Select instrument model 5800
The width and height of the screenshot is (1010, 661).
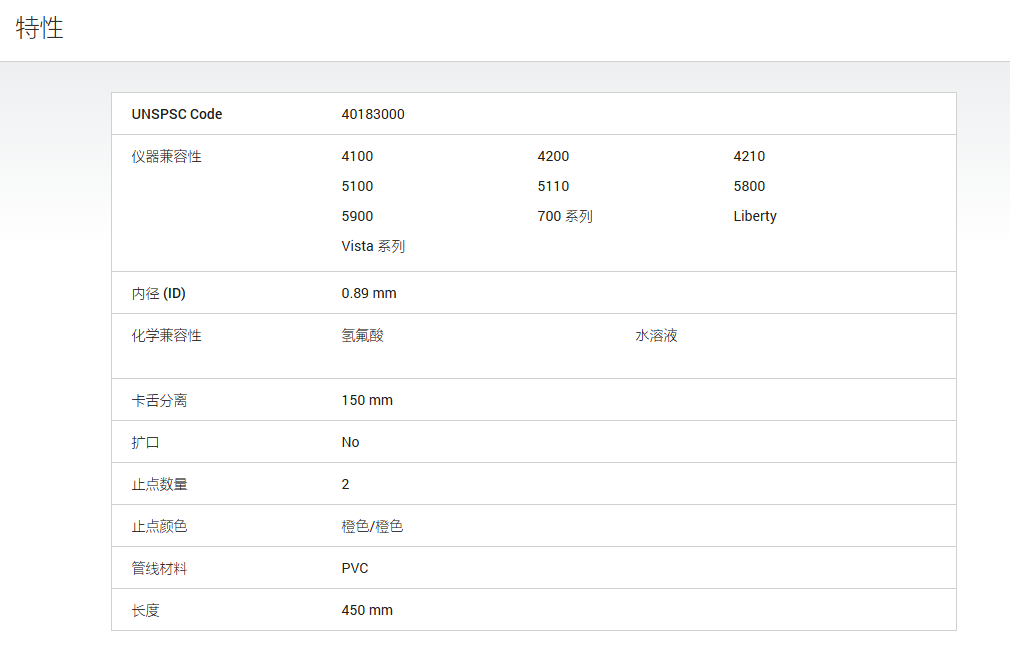[x=749, y=186]
